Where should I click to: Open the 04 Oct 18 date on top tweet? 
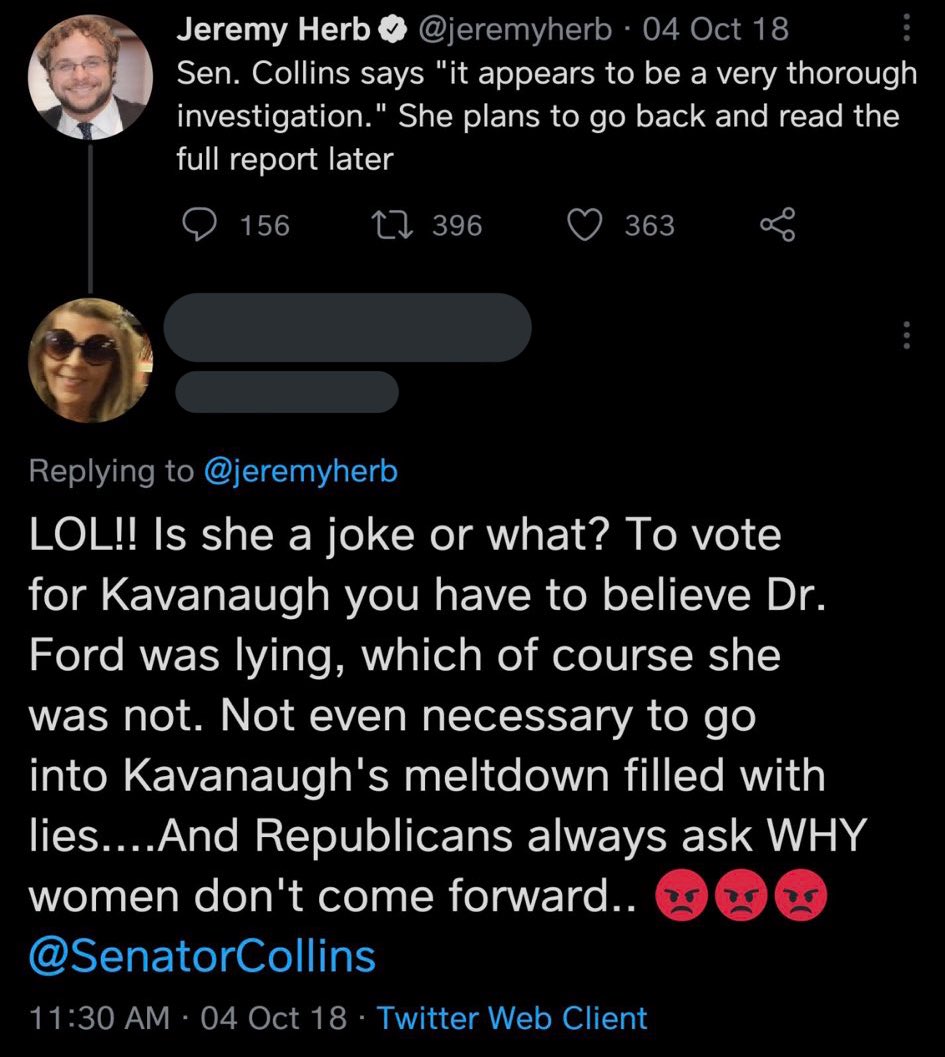point(716,30)
